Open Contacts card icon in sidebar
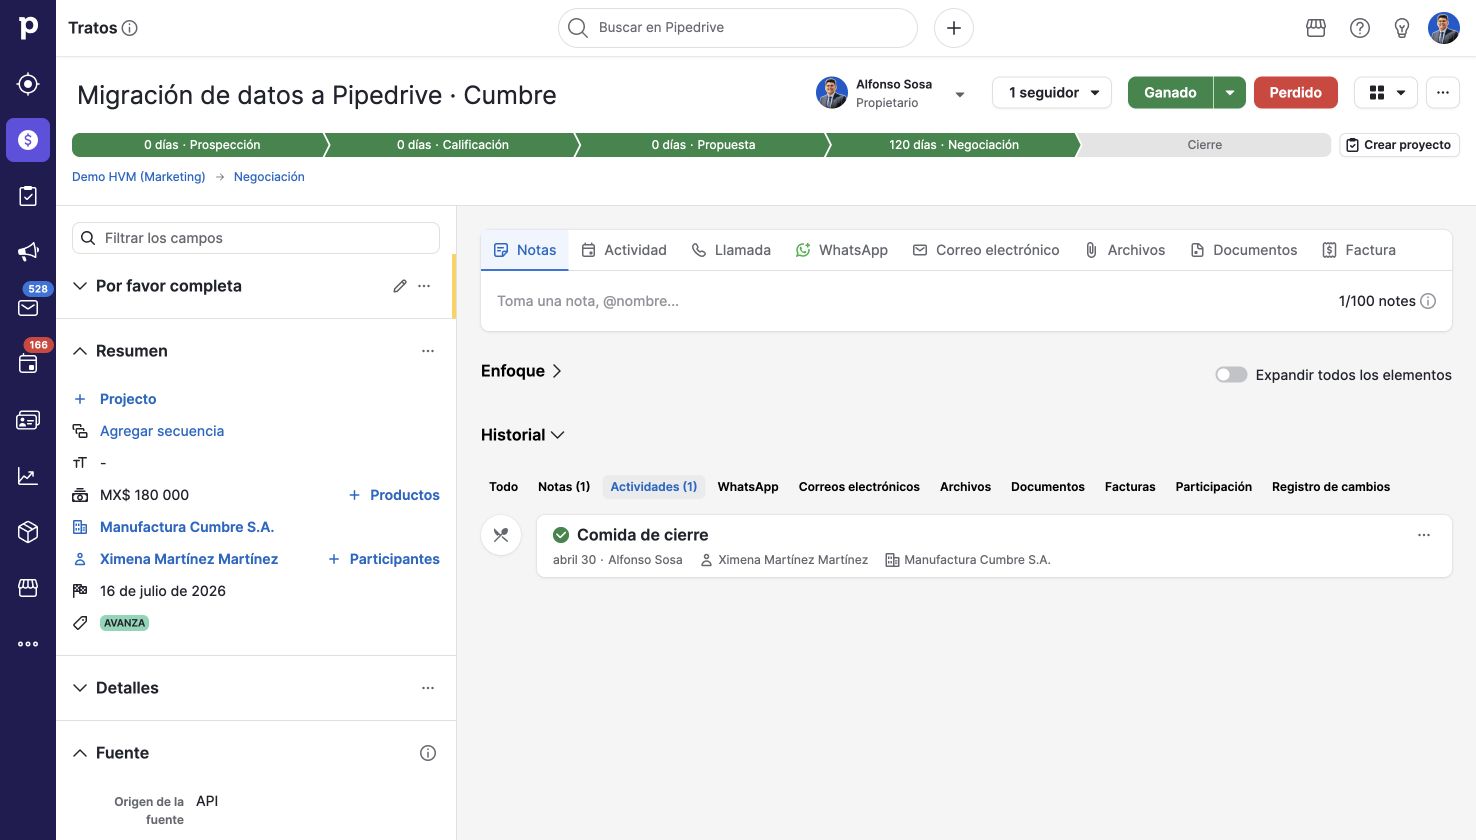Image resolution: width=1476 pixels, height=840 pixels. click(x=28, y=420)
